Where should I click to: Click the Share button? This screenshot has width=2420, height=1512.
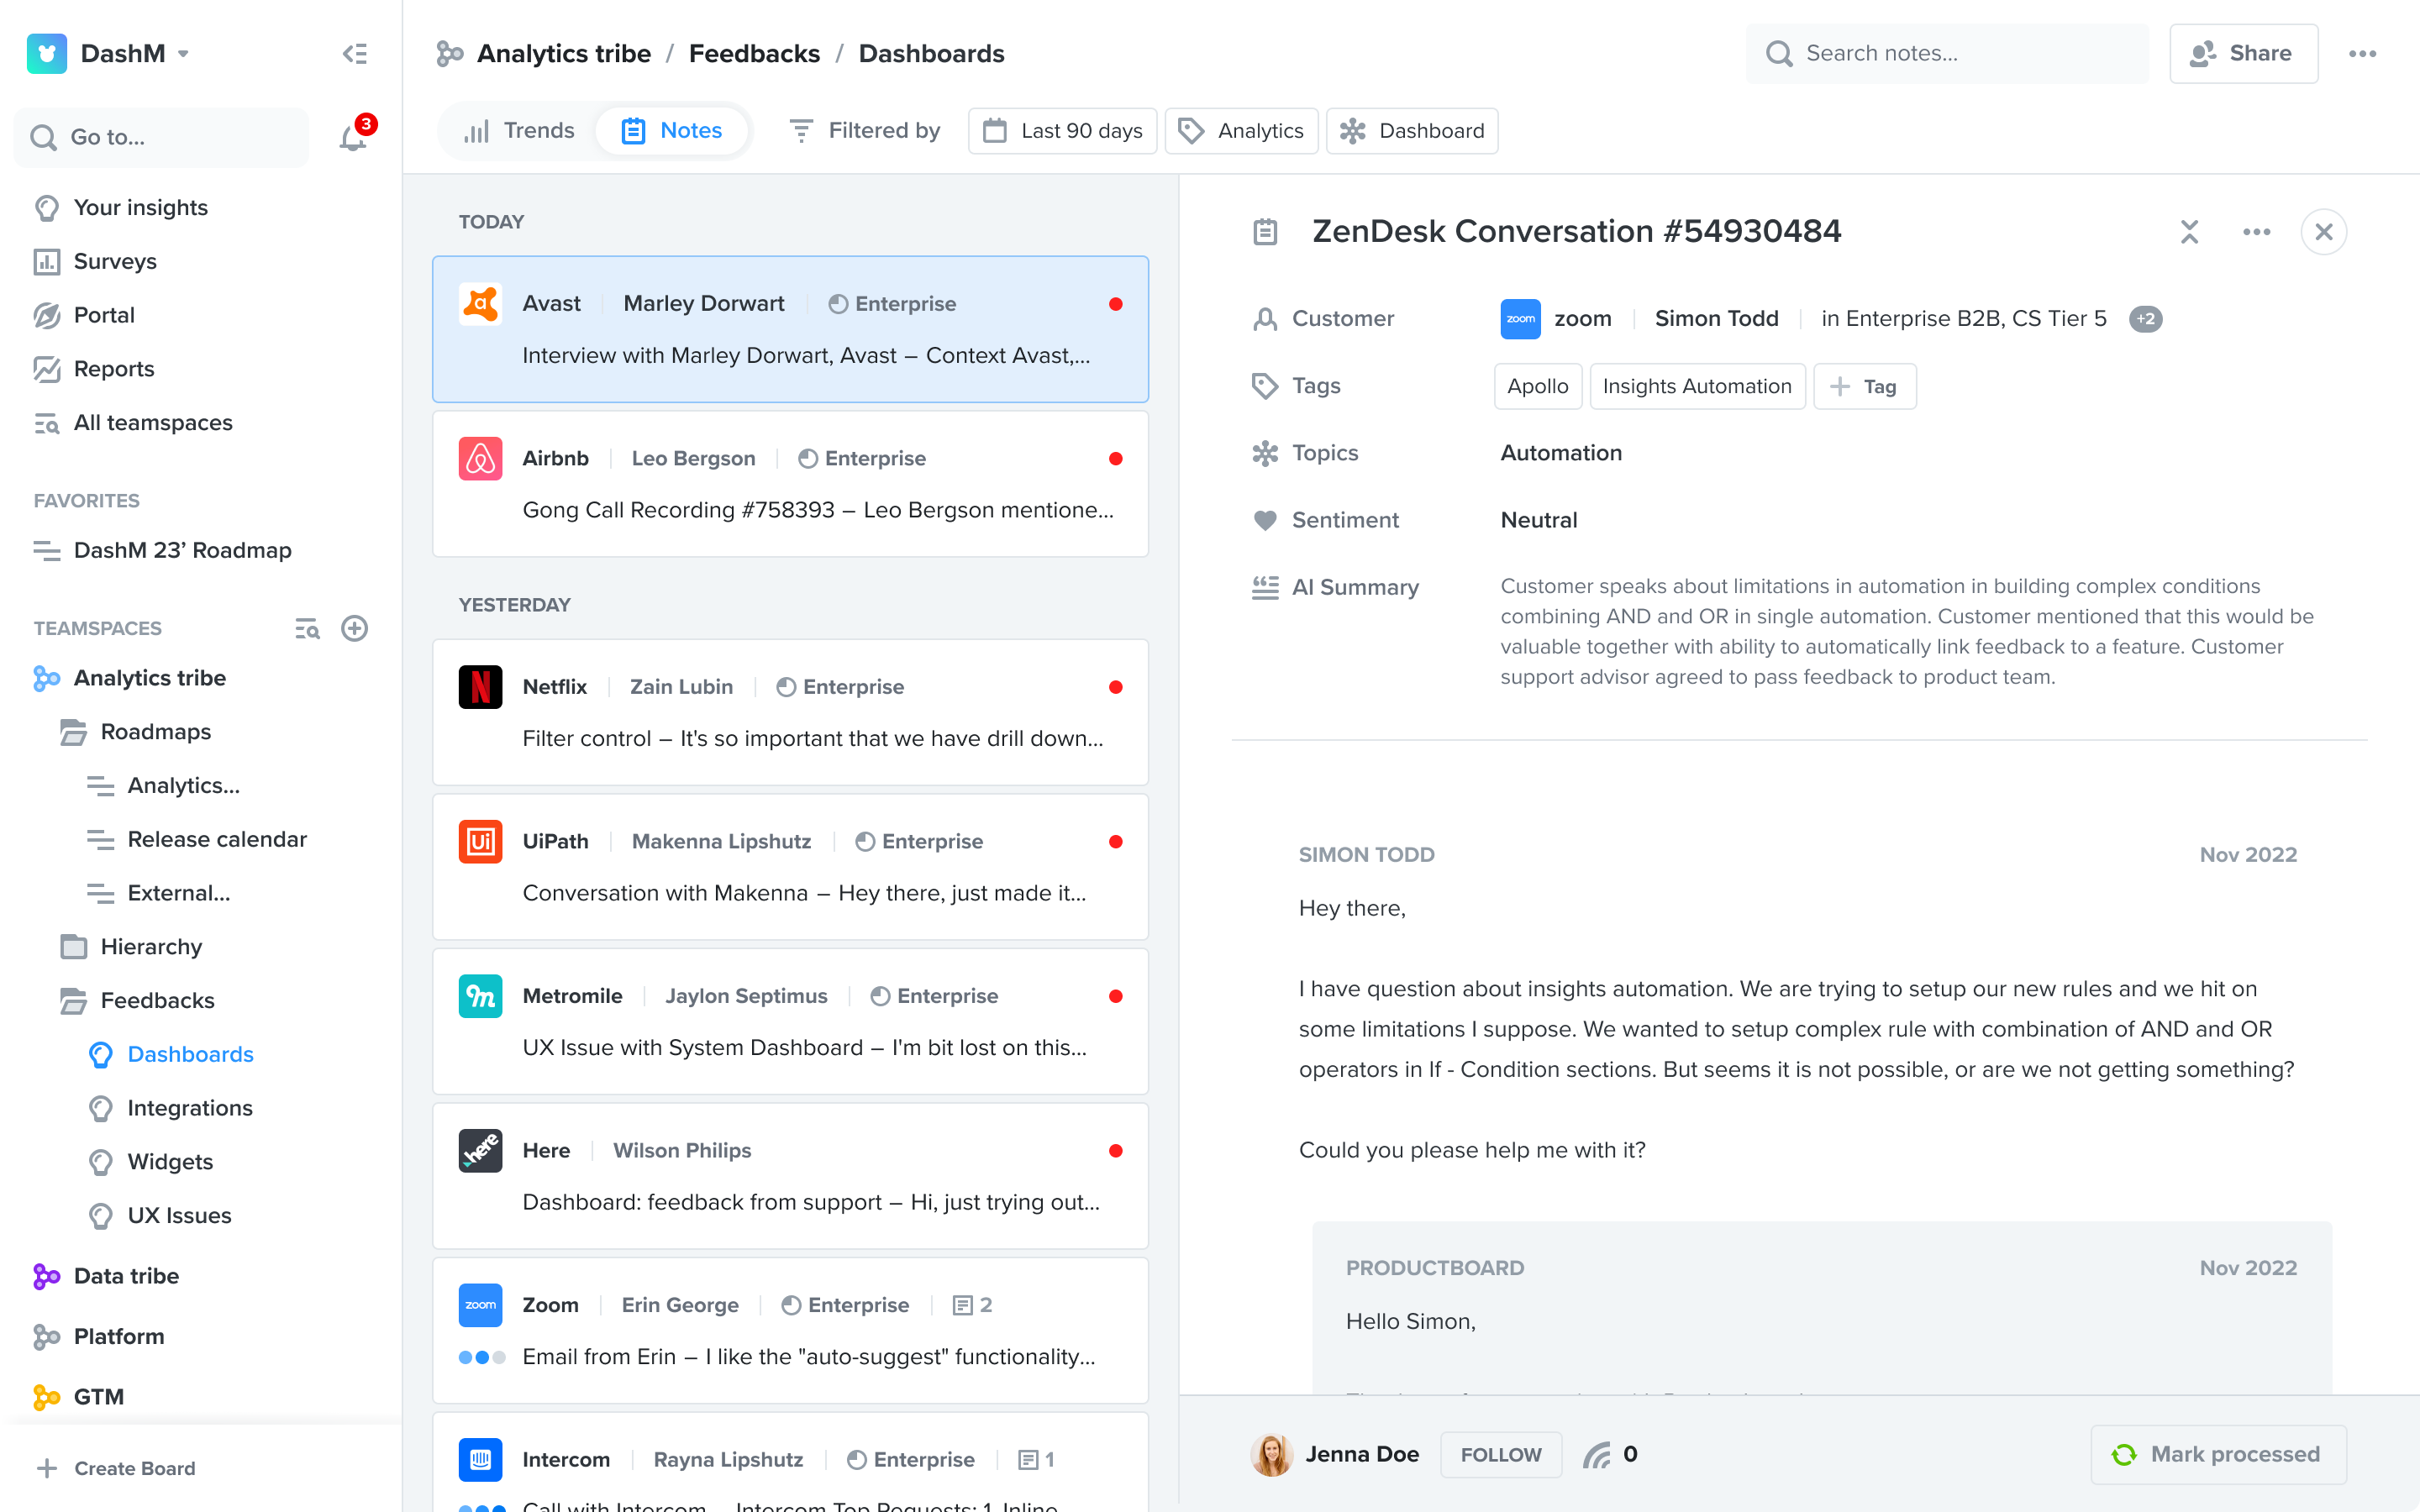click(2243, 53)
